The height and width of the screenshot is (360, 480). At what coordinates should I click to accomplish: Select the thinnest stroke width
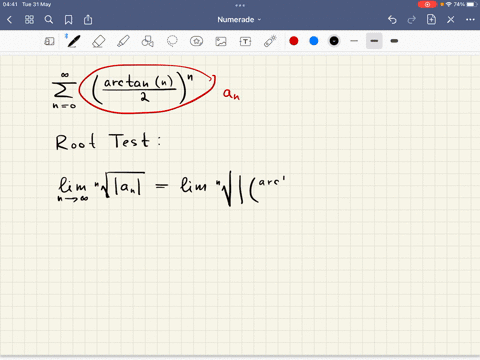[354, 41]
